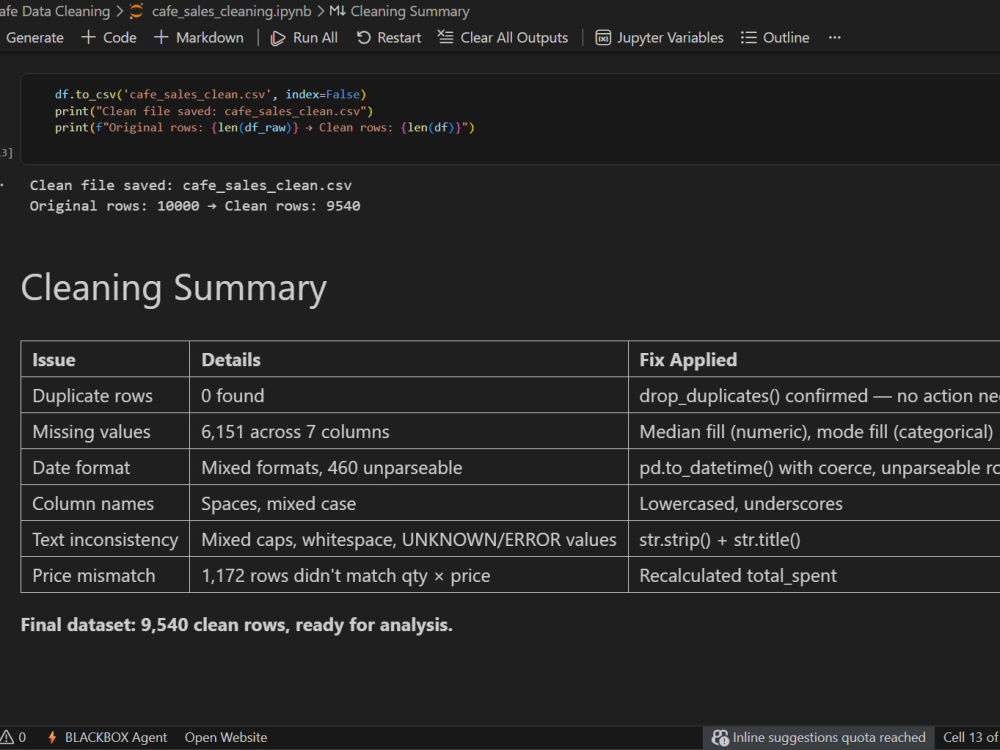
Task: Click the Copilot icon in status bar
Action: pyautogui.click(x=720, y=738)
